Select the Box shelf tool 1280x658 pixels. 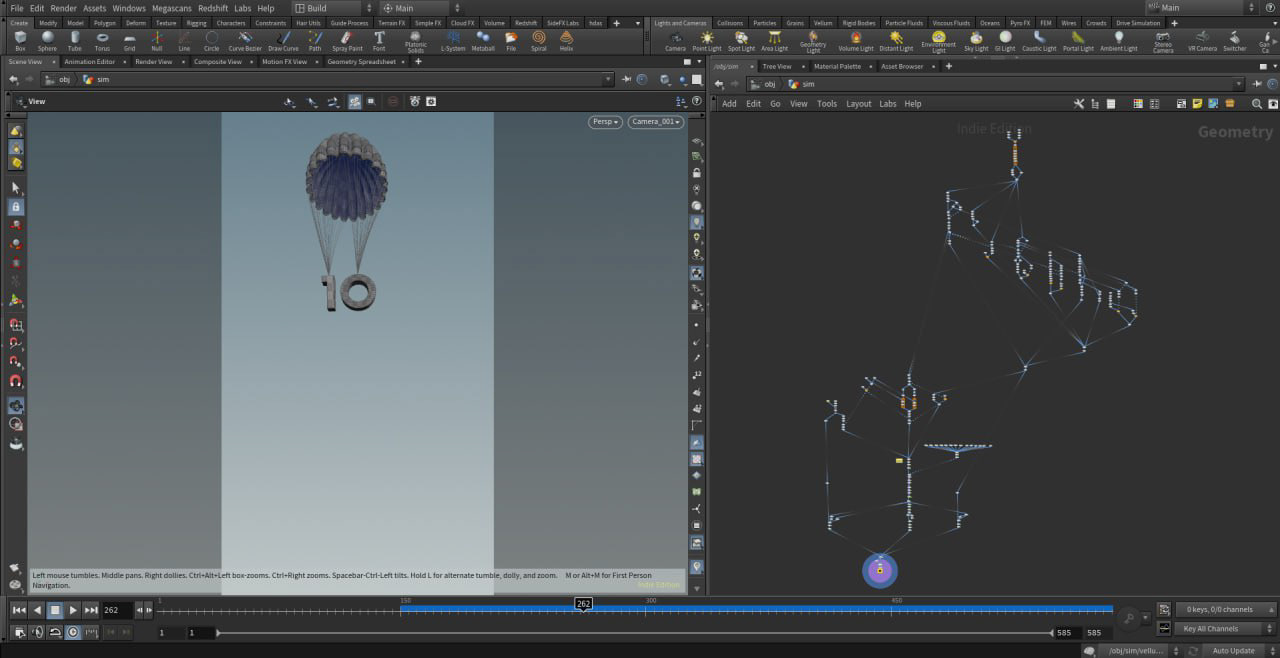point(20,40)
